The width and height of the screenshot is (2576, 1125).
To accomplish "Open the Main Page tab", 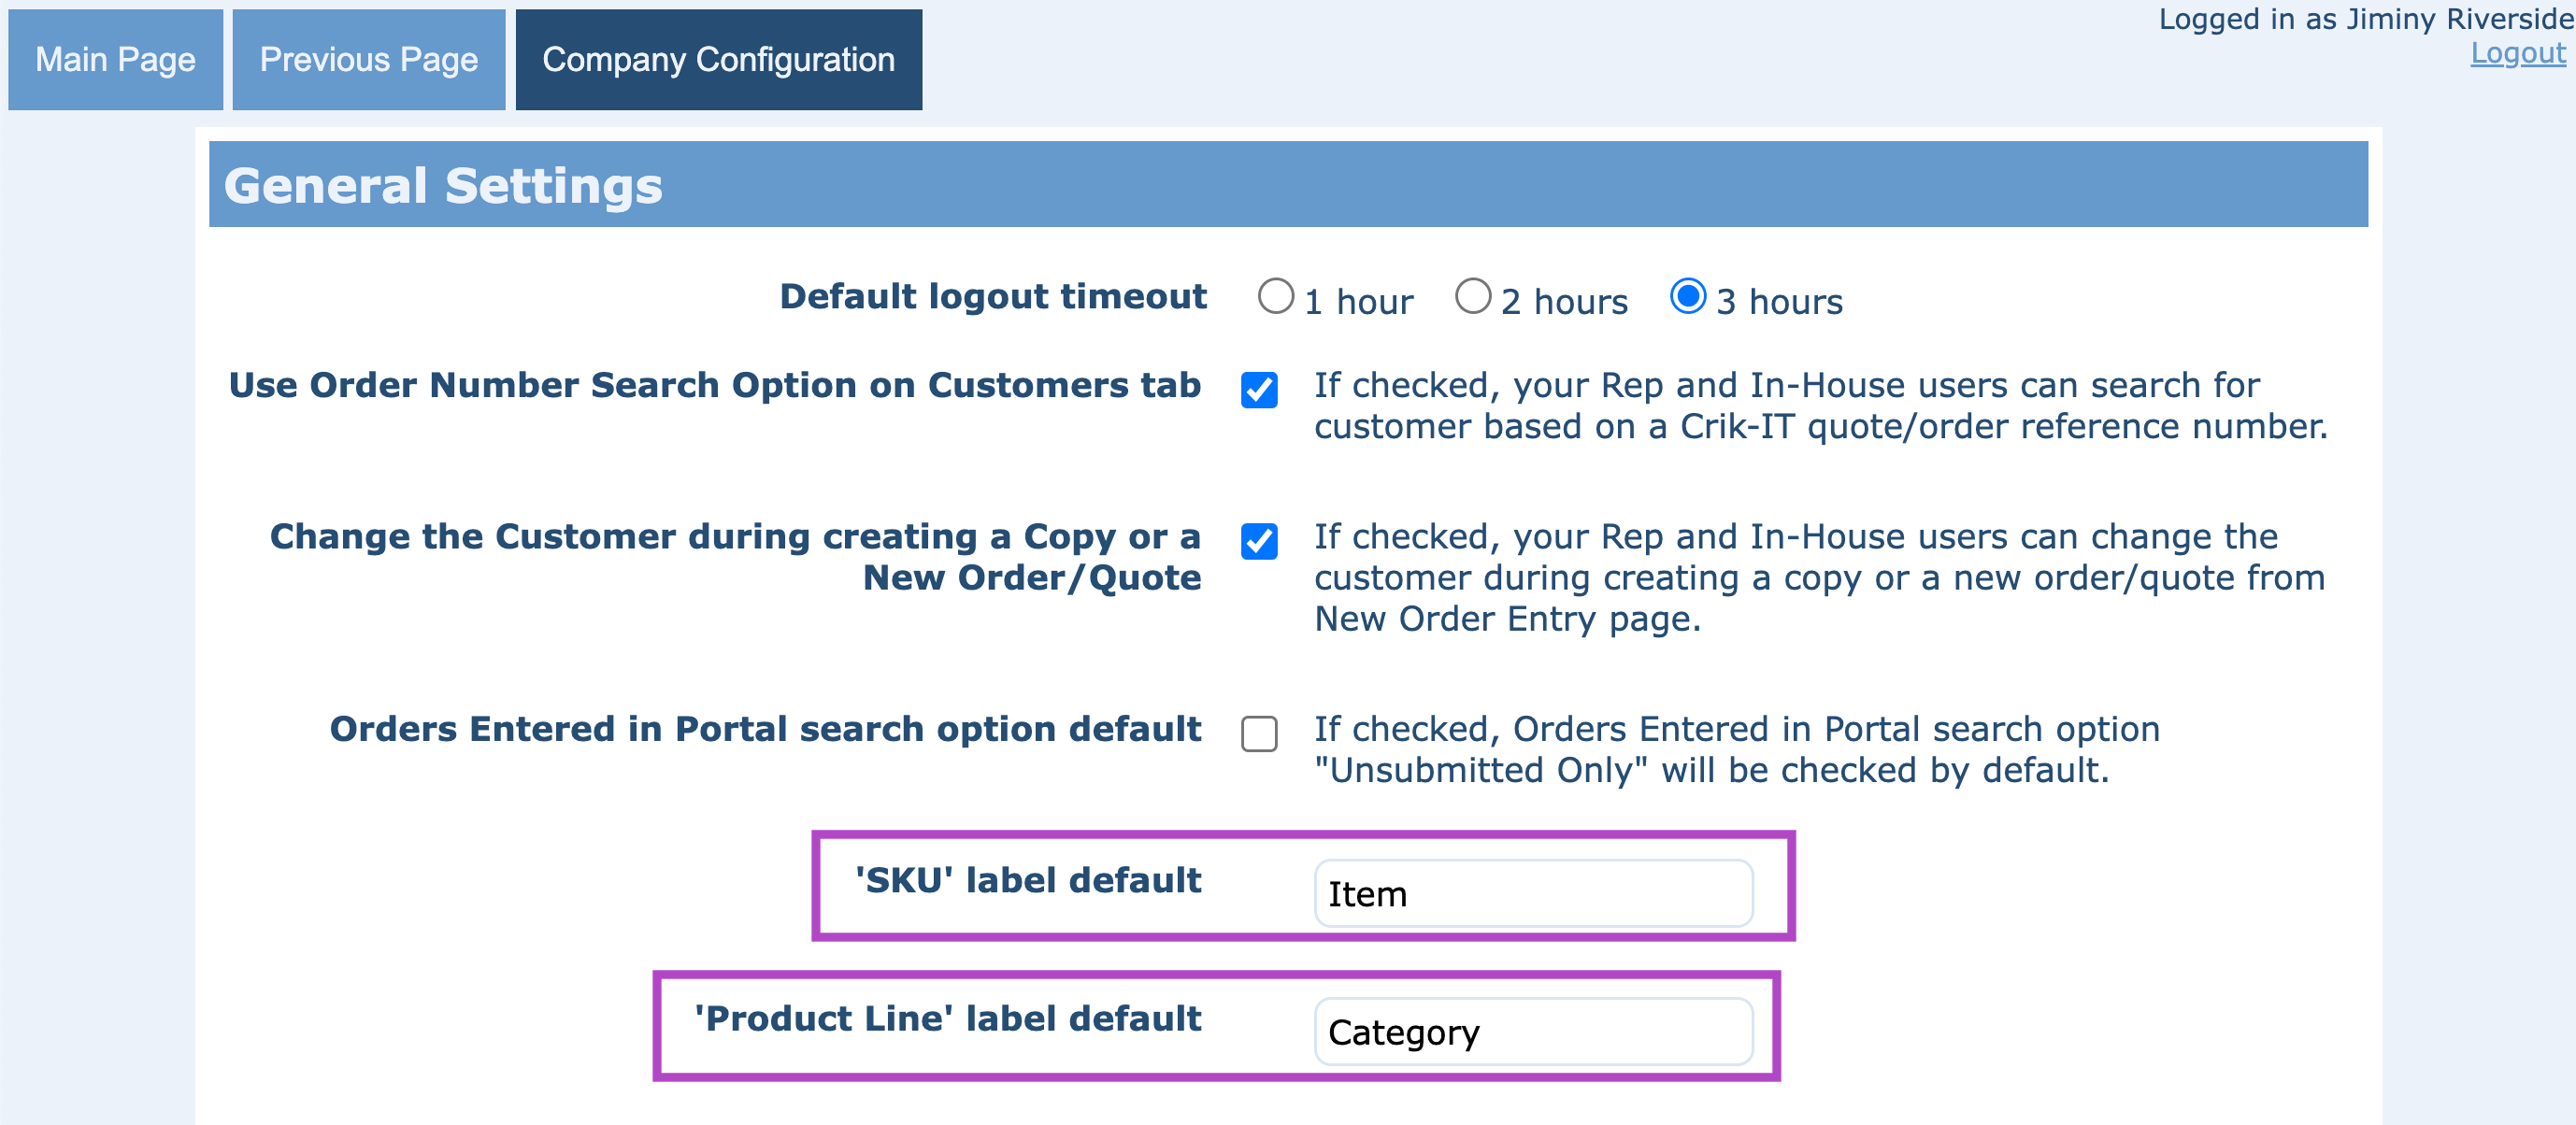I will pos(115,60).
